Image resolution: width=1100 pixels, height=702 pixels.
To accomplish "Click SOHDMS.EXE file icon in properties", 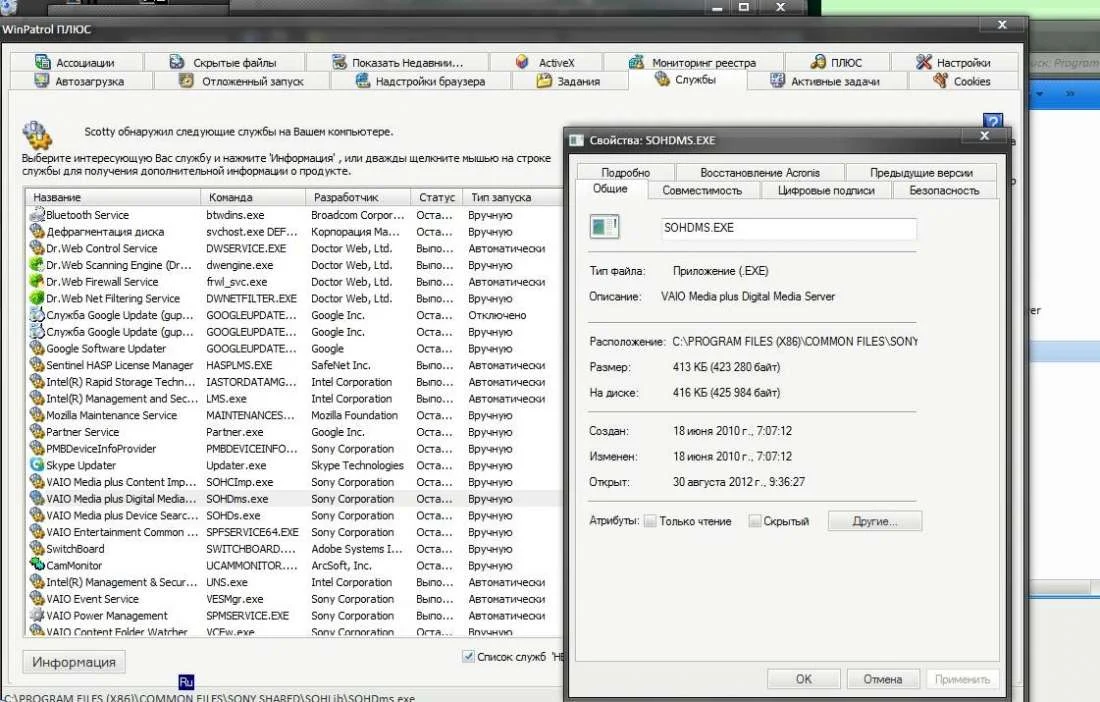I will [605, 227].
